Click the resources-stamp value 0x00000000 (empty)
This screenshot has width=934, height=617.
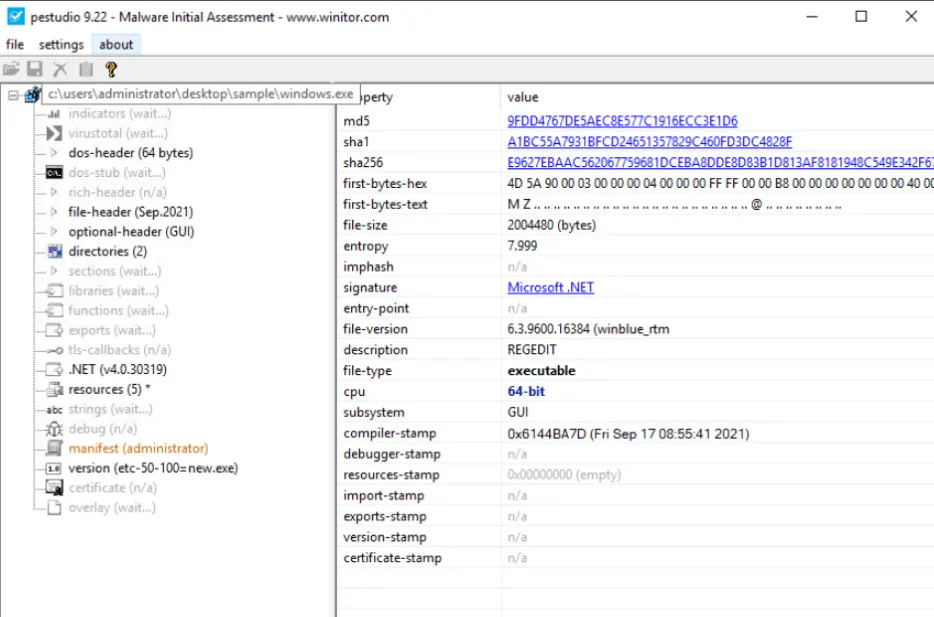tap(564, 475)
